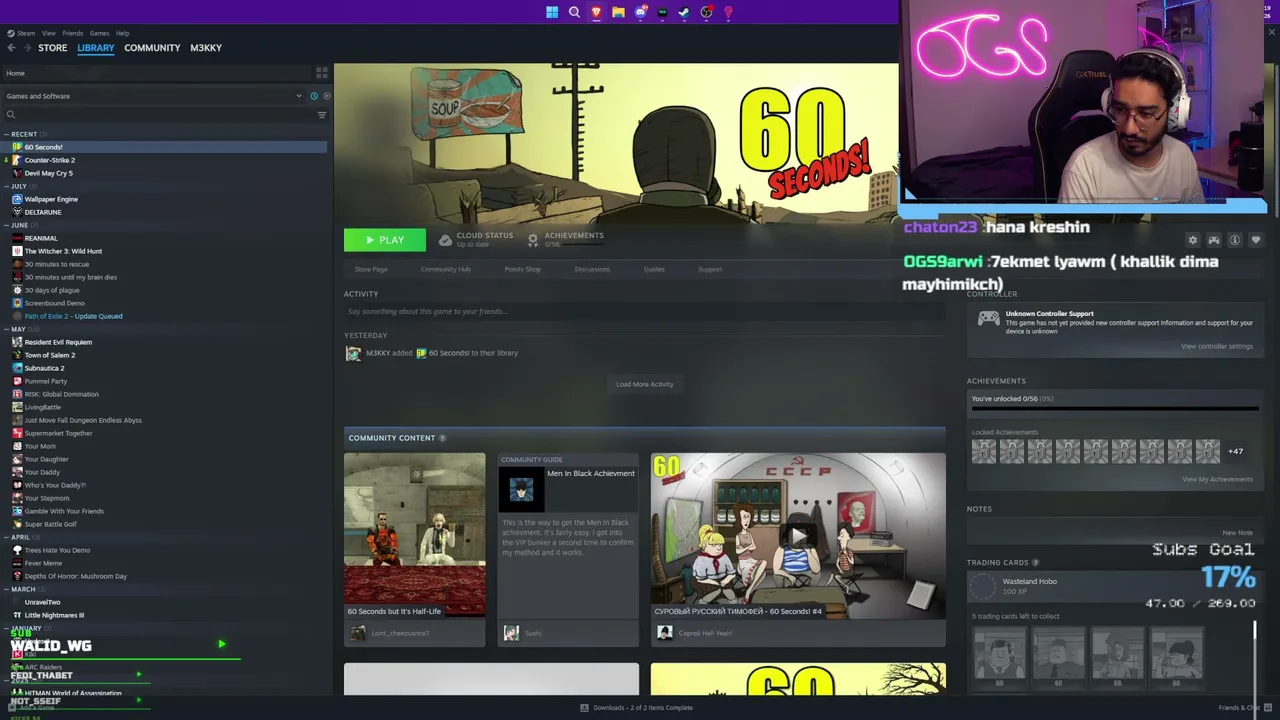This screenshot has height=720, width=1280.
Task: Open Discord from the taskbar
Action: point(640,12)
